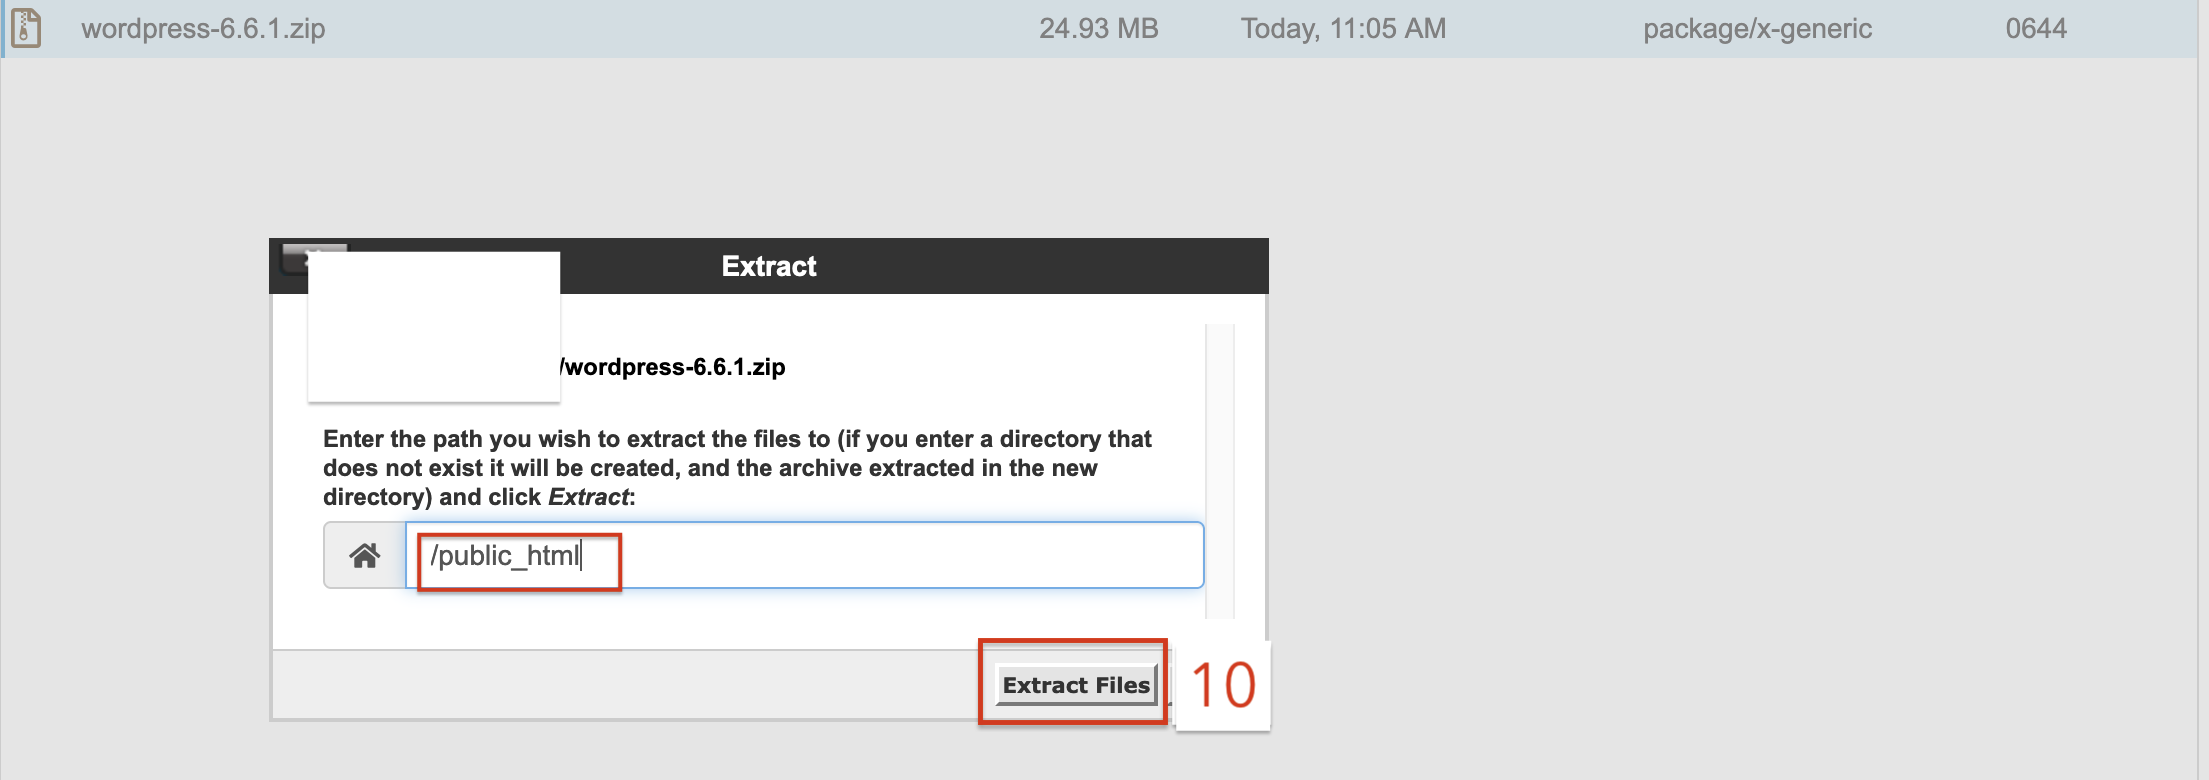
Task: Click the instruction paragraph about extraction path
Action: (x=737, y=468)
